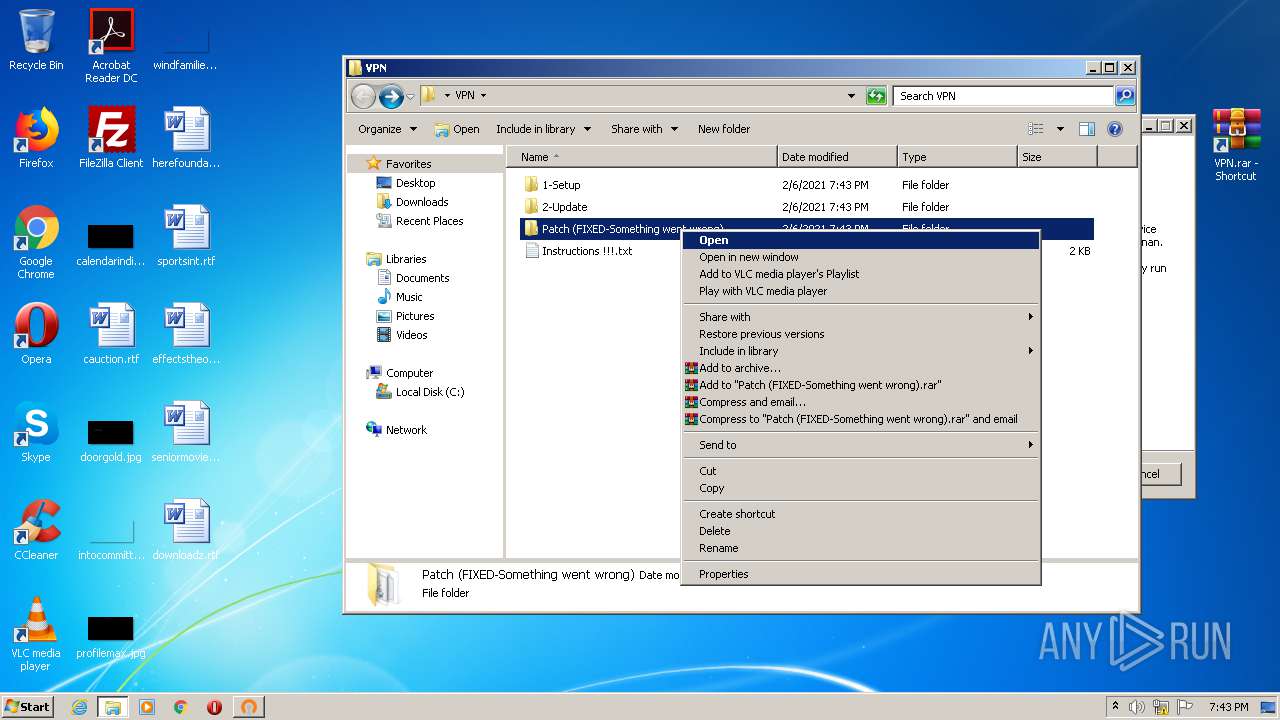Viewport: 1280px width, 720px height.
Task: Launch CCleaner desktop shortcut
Action: click(36, 530)
